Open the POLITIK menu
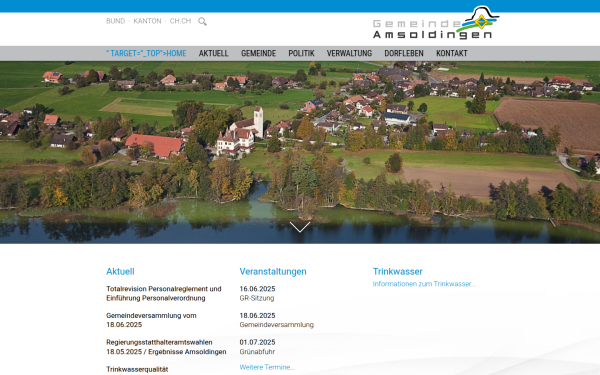The width and height of the screenshot is (600, 375). [301, 53]
